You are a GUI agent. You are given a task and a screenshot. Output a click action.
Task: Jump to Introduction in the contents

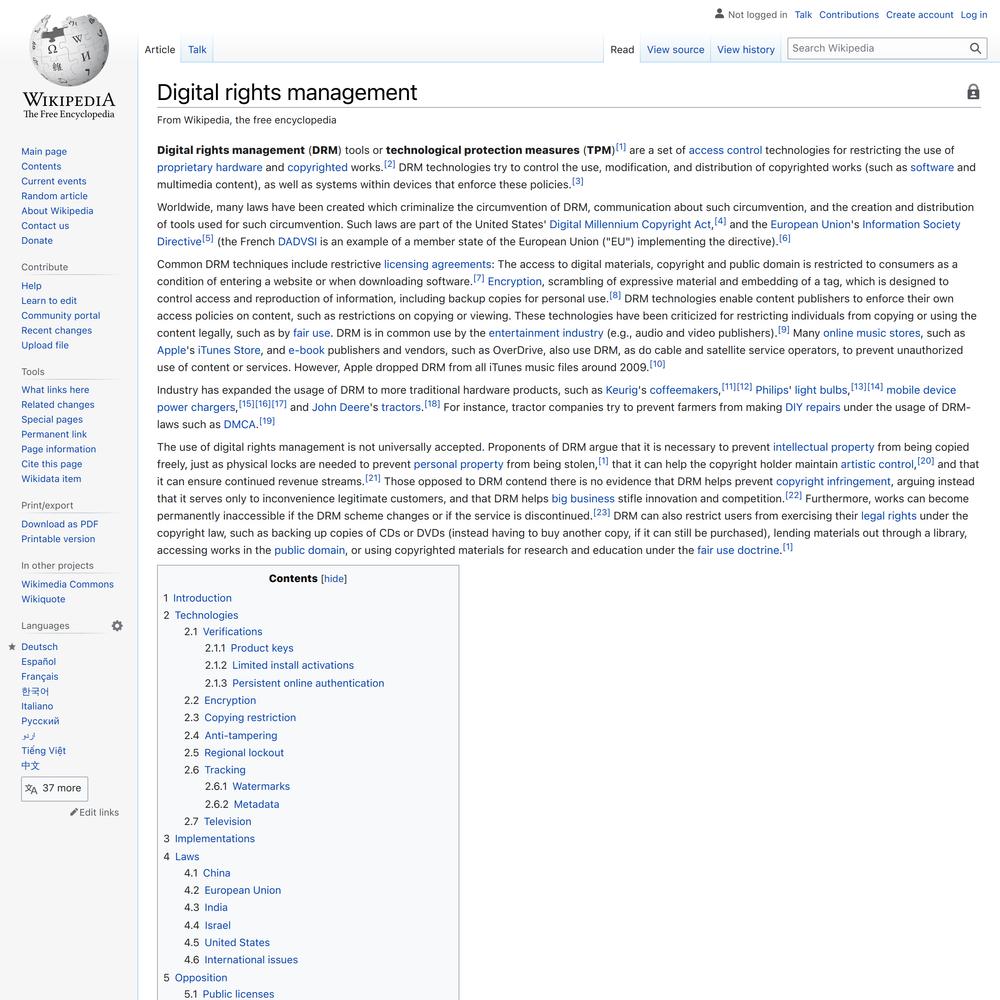[202, 598]
